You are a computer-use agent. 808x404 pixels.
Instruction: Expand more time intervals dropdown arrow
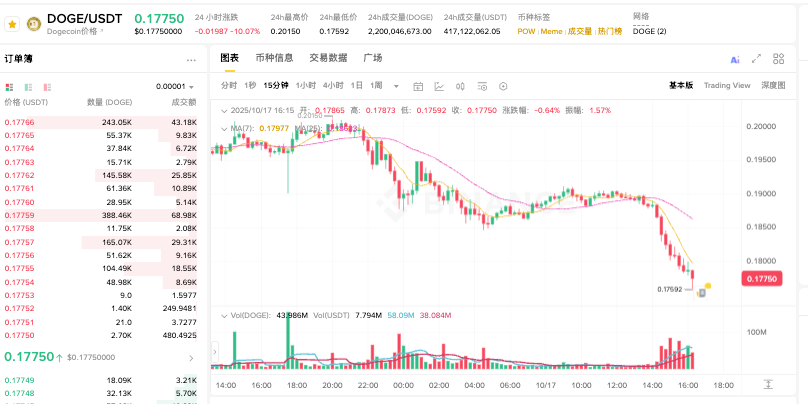396,87
